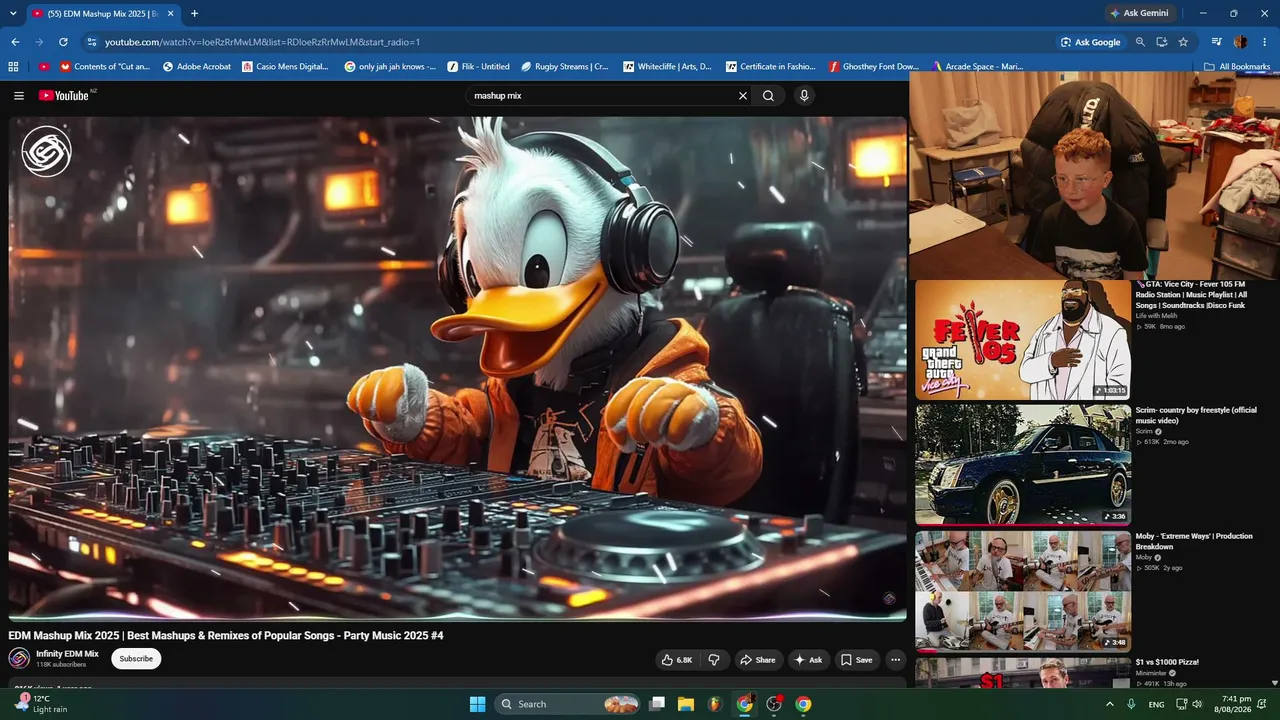Open Task View on the taskbar

(x=657, y=704)
